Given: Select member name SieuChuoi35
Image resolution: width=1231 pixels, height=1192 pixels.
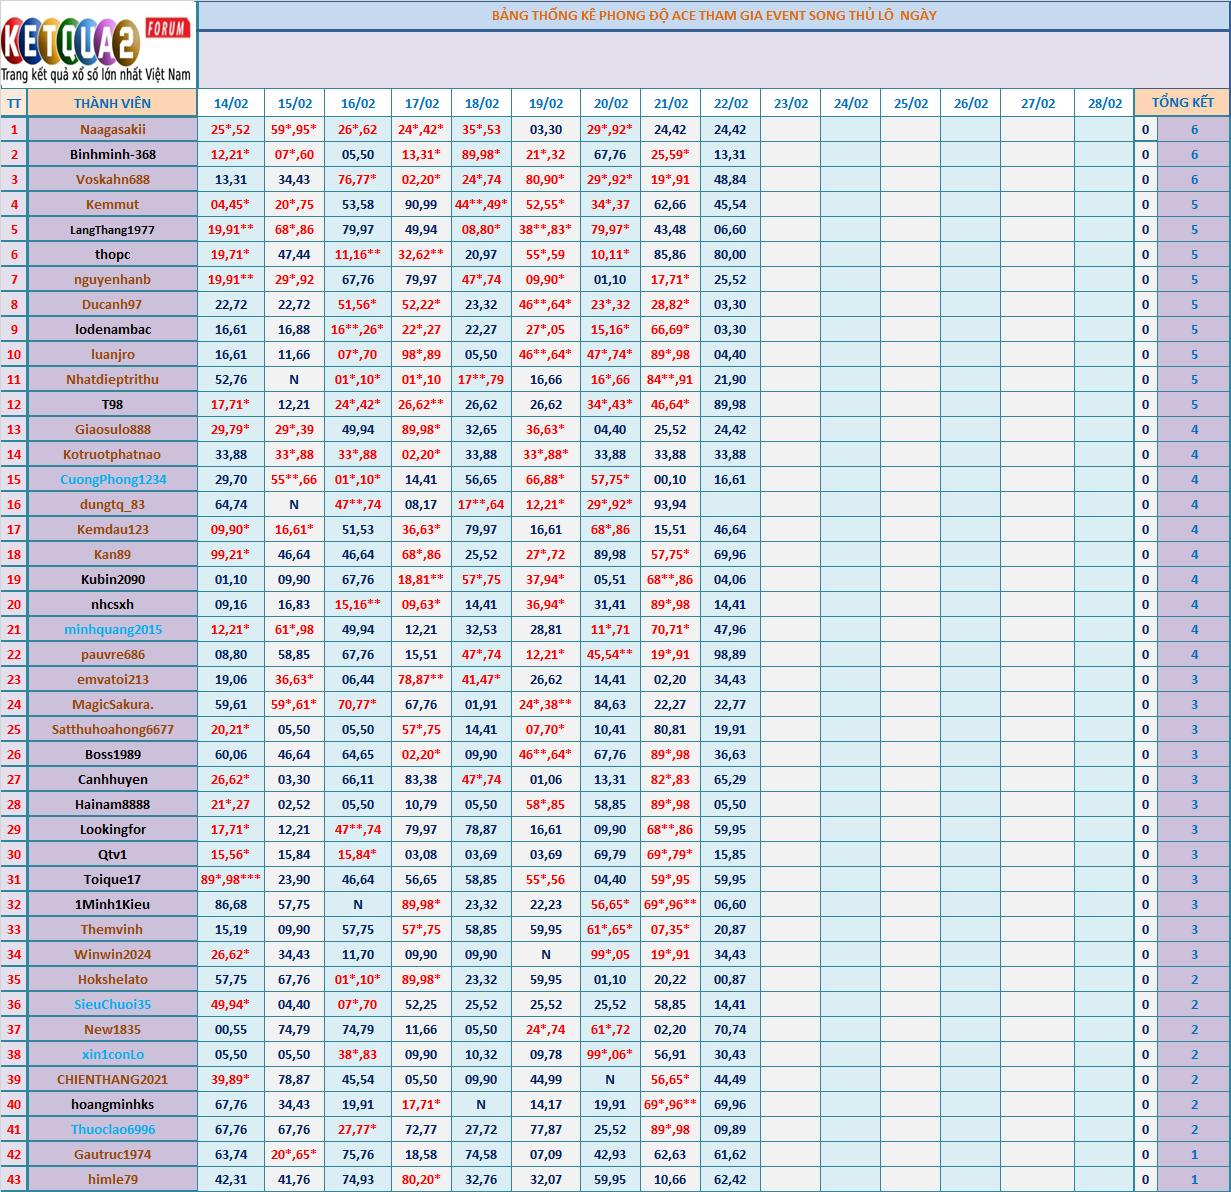Looking at the screenshot, I should click(112, 1004).
